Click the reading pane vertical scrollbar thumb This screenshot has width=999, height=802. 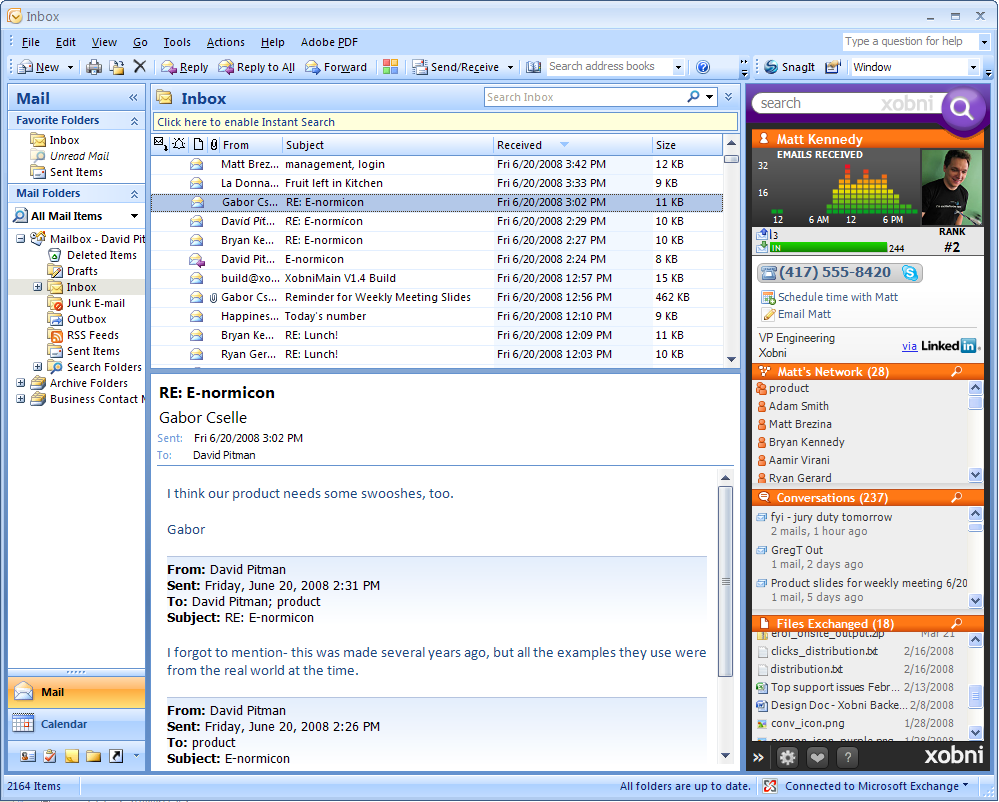click(x=725, y=582)
